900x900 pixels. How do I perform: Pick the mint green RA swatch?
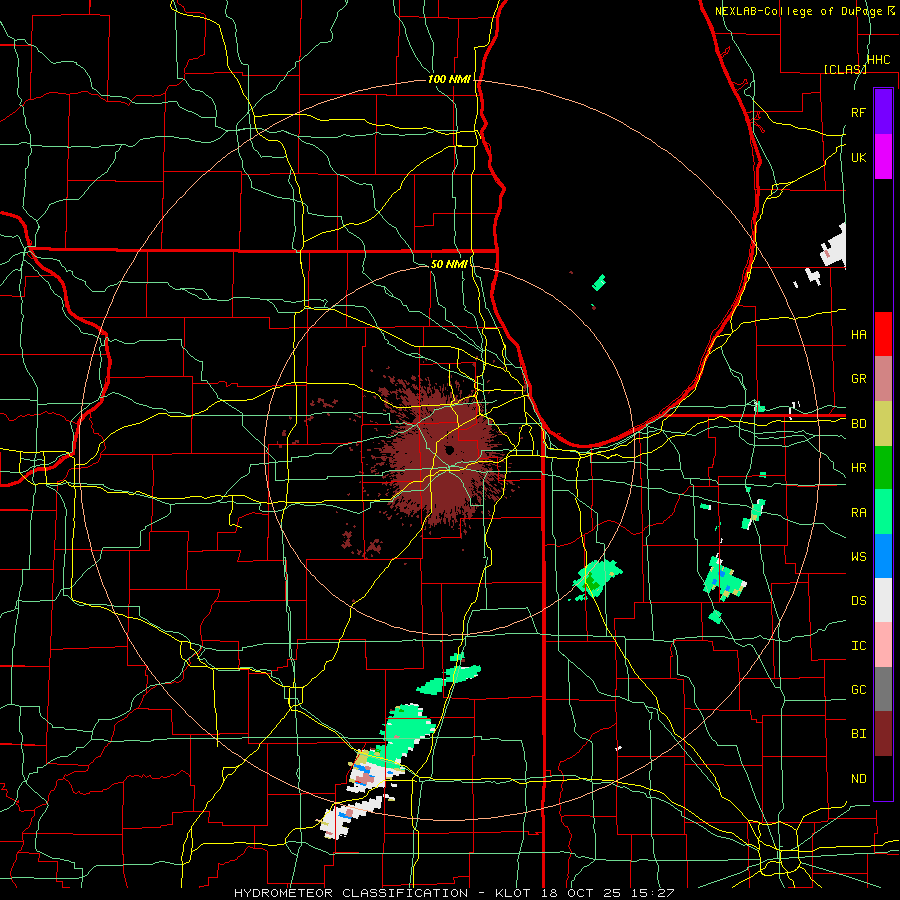(x=883, y=512)
